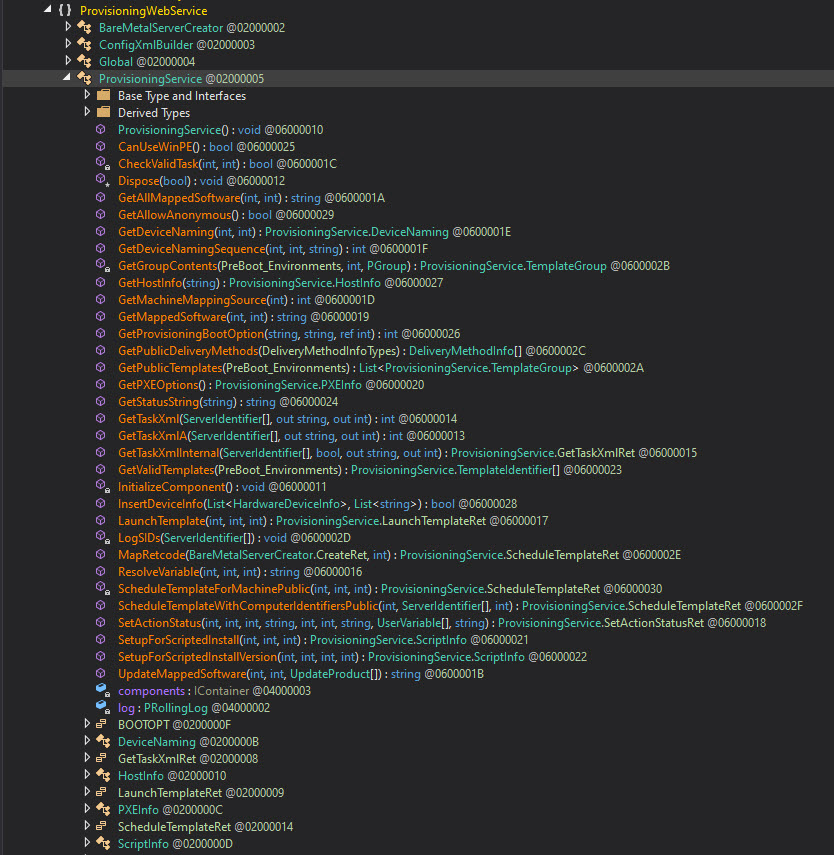Click the protected method icon beside Dispose
The height and width of the screenshot is (855, 834).
click(103, 180)
